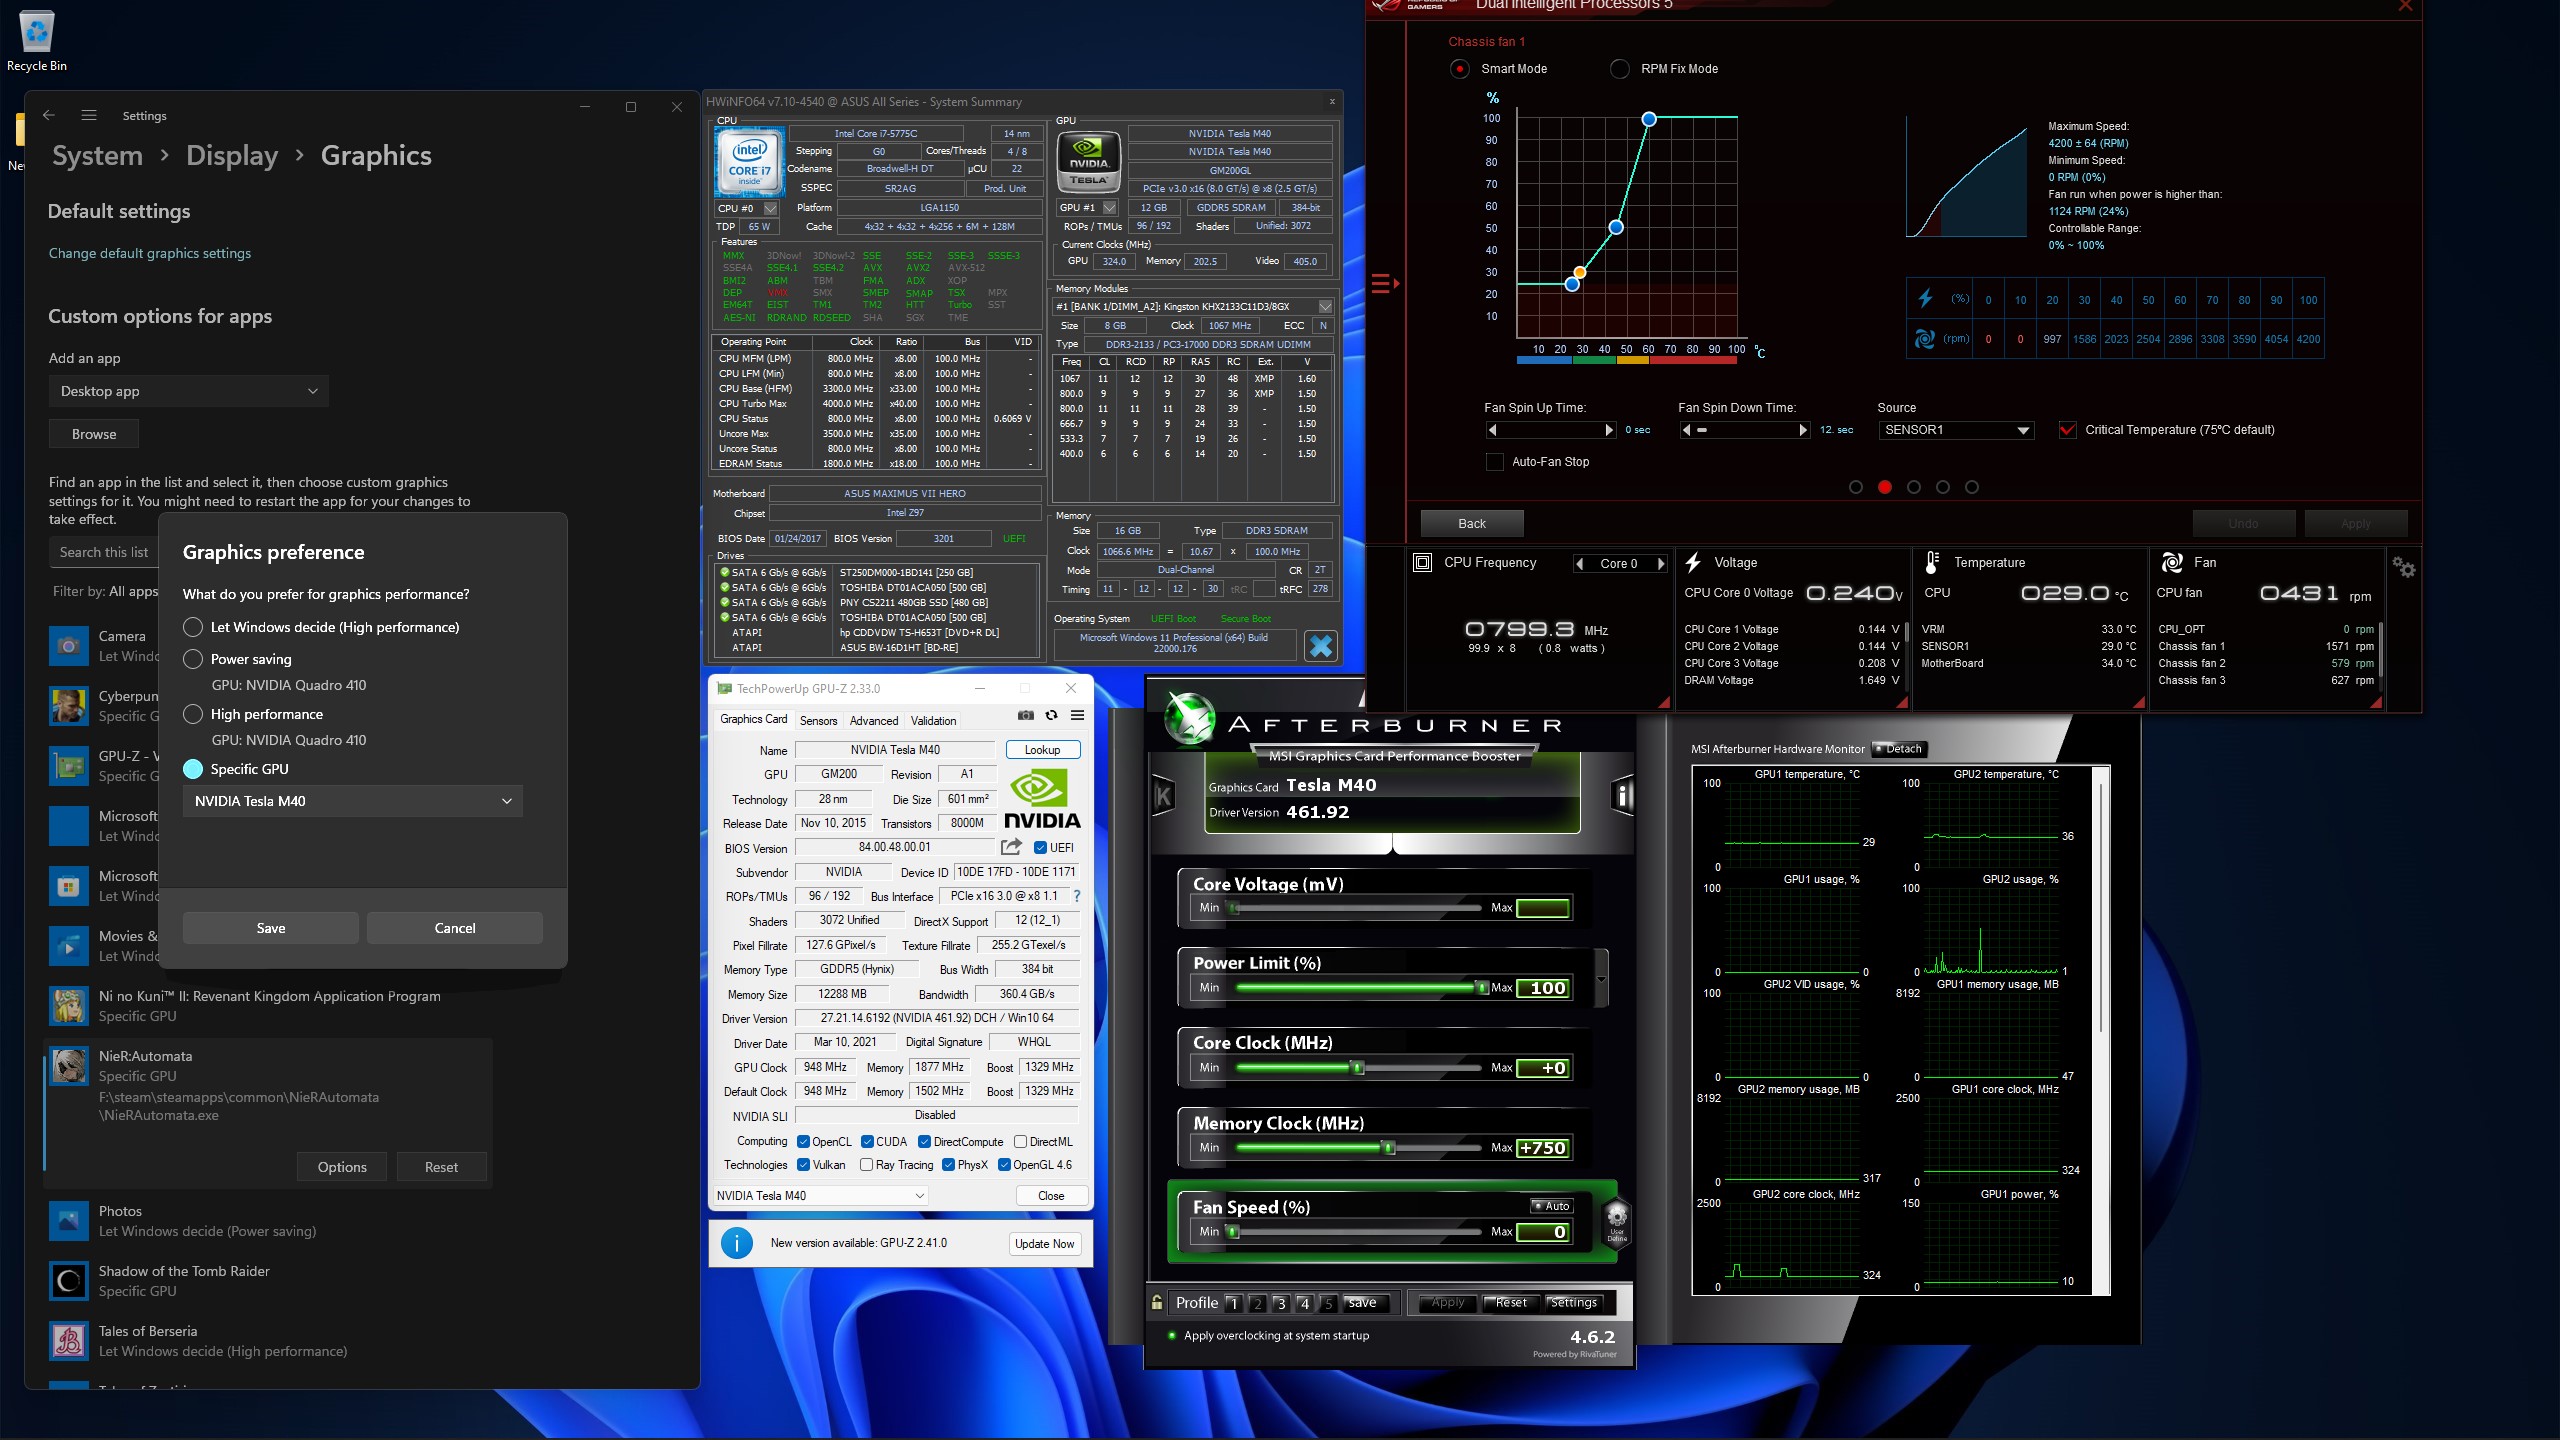The height and width of the screenshot is (1440, 2560).
Task: Click the top fan curve point at 100%
Action: pos(1649,119)
